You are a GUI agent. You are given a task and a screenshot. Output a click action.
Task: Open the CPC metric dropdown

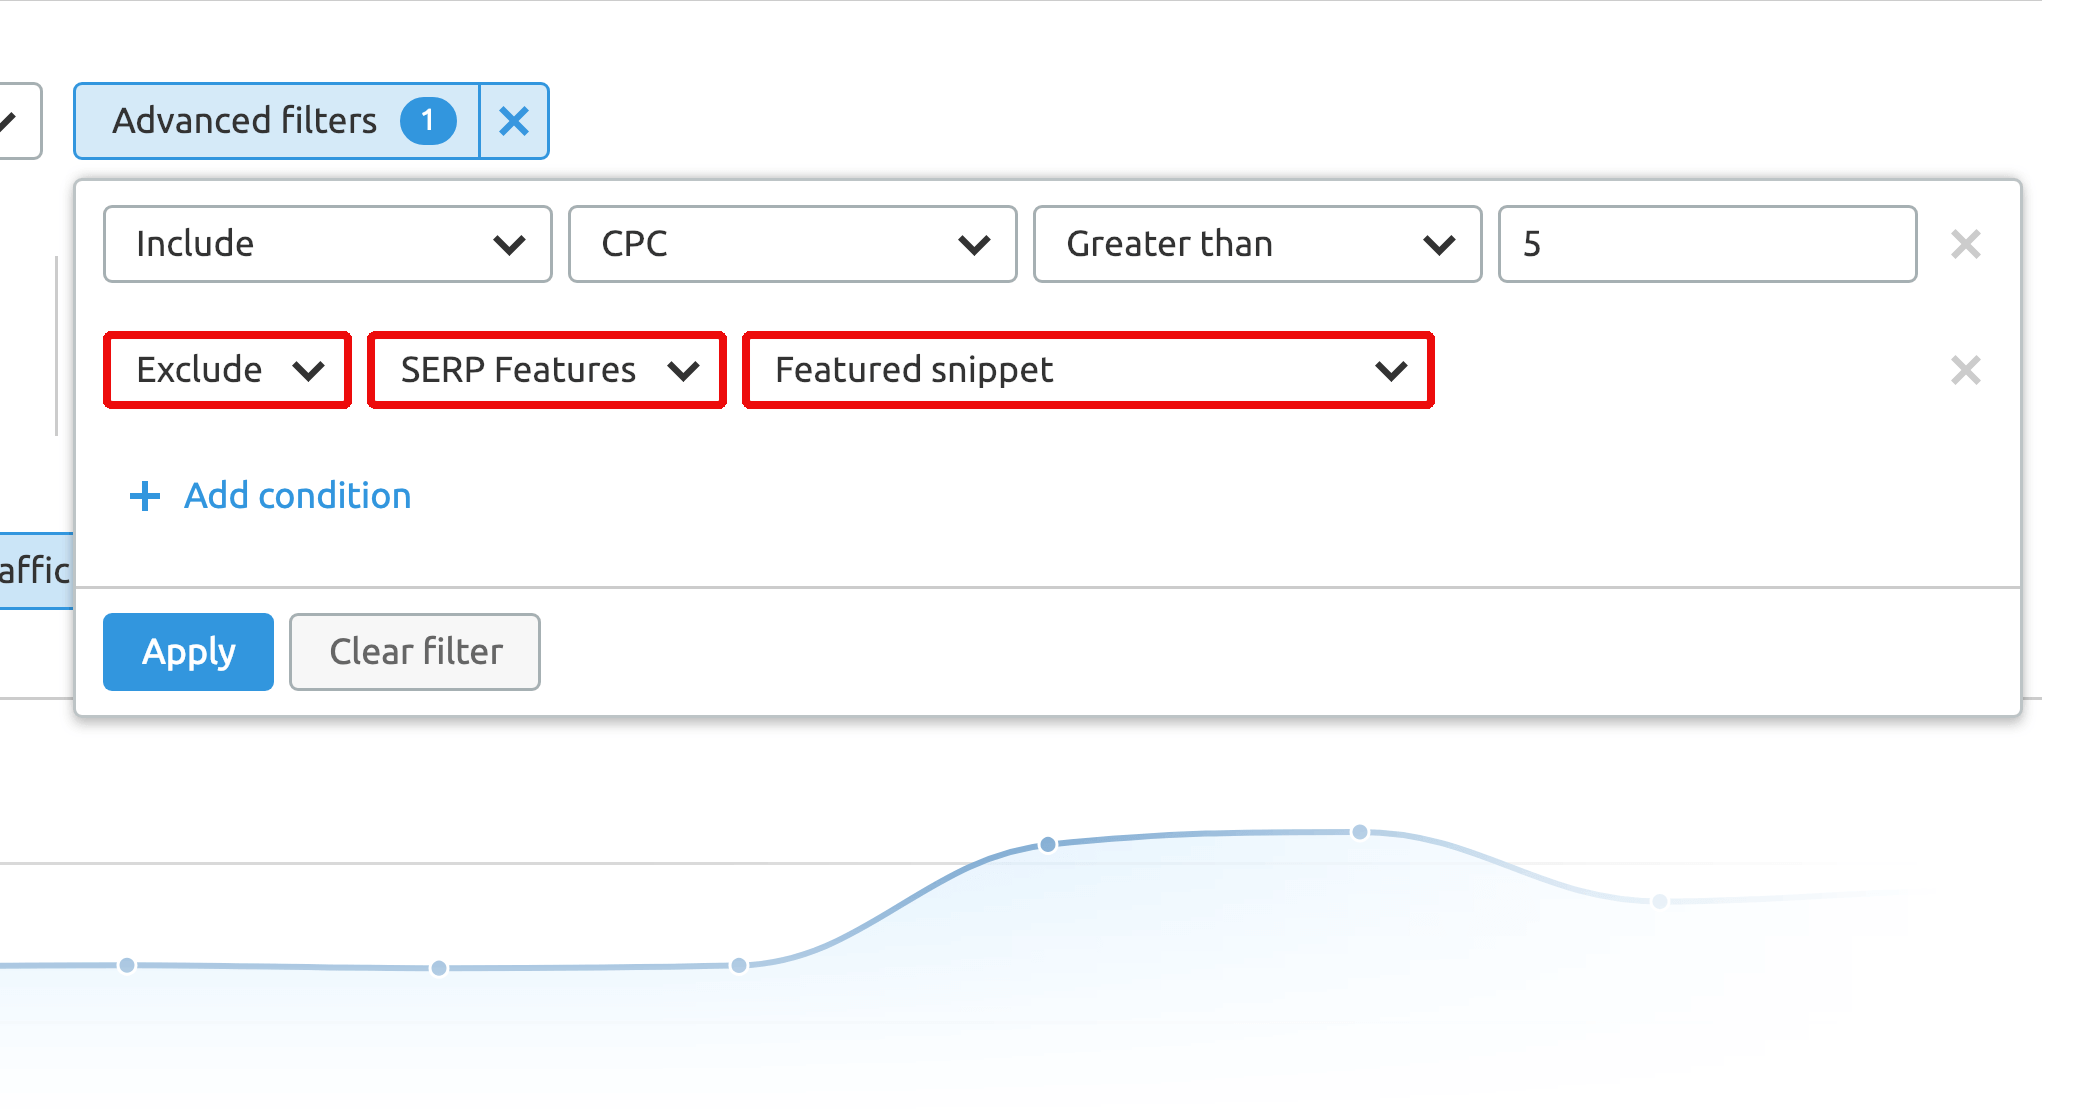click(x=792, y=244)
